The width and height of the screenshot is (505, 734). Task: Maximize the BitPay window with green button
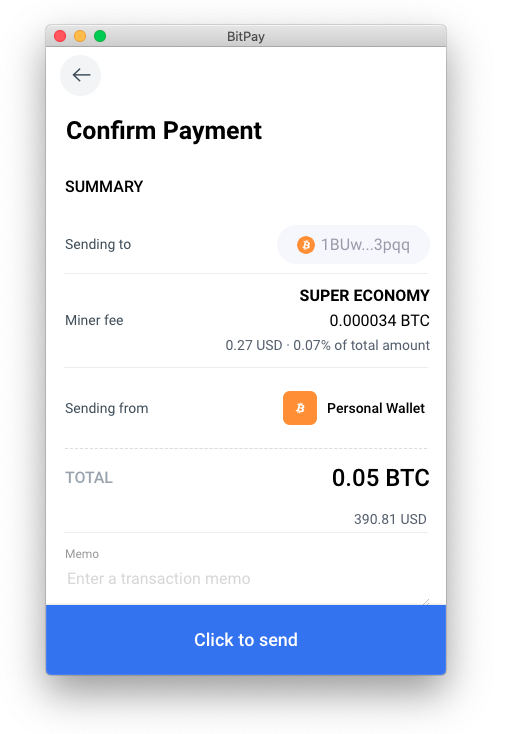pos(100,36)
